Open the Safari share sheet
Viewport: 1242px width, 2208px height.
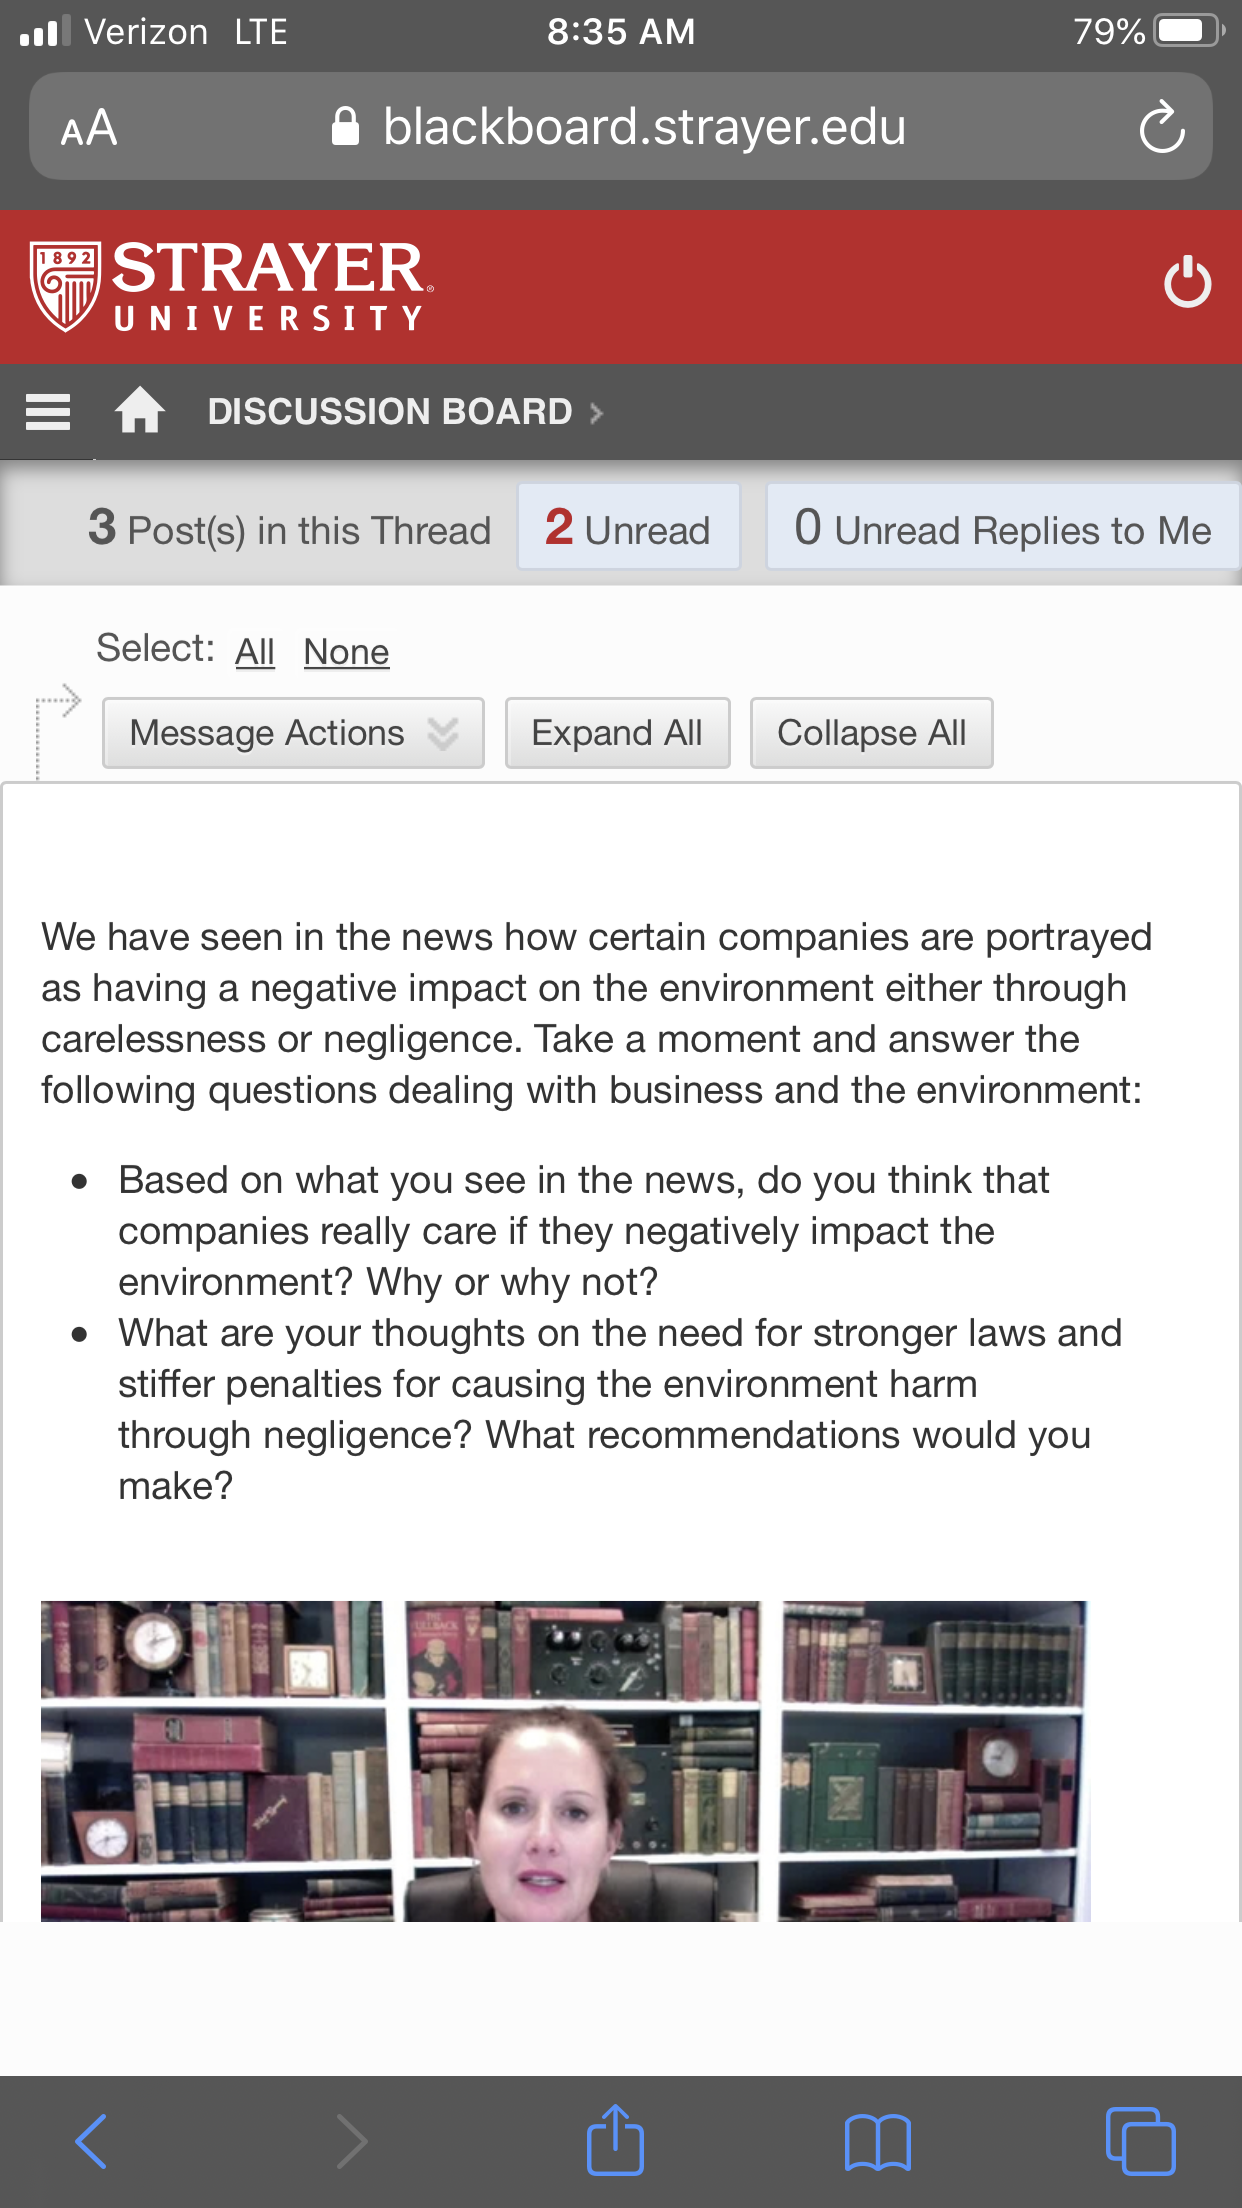point(615,2139)
